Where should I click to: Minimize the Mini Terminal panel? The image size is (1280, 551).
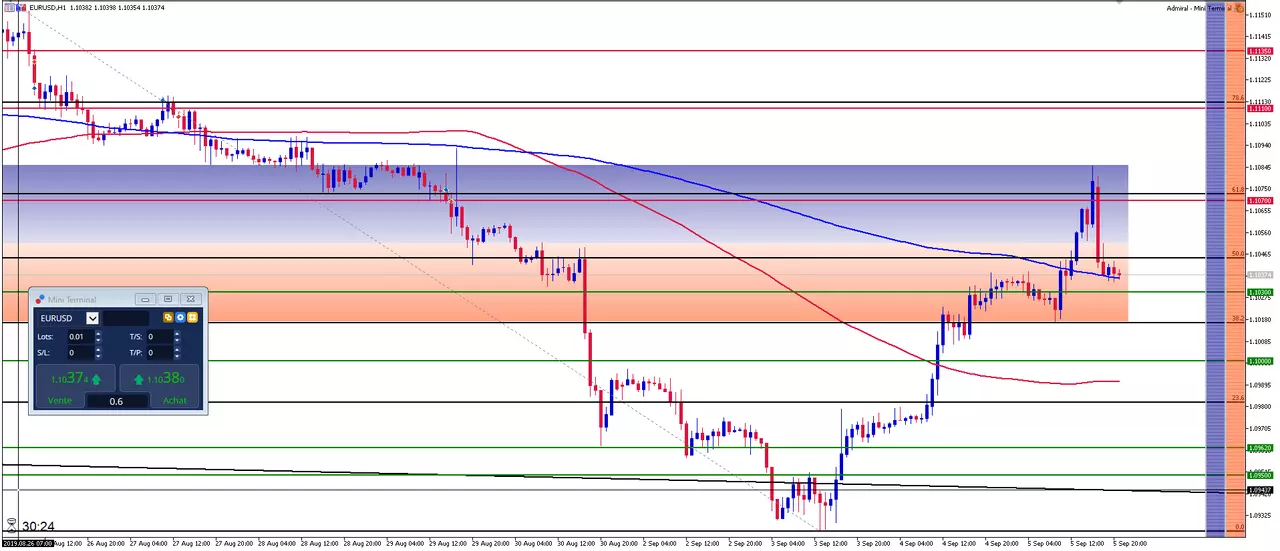point(145,299)
